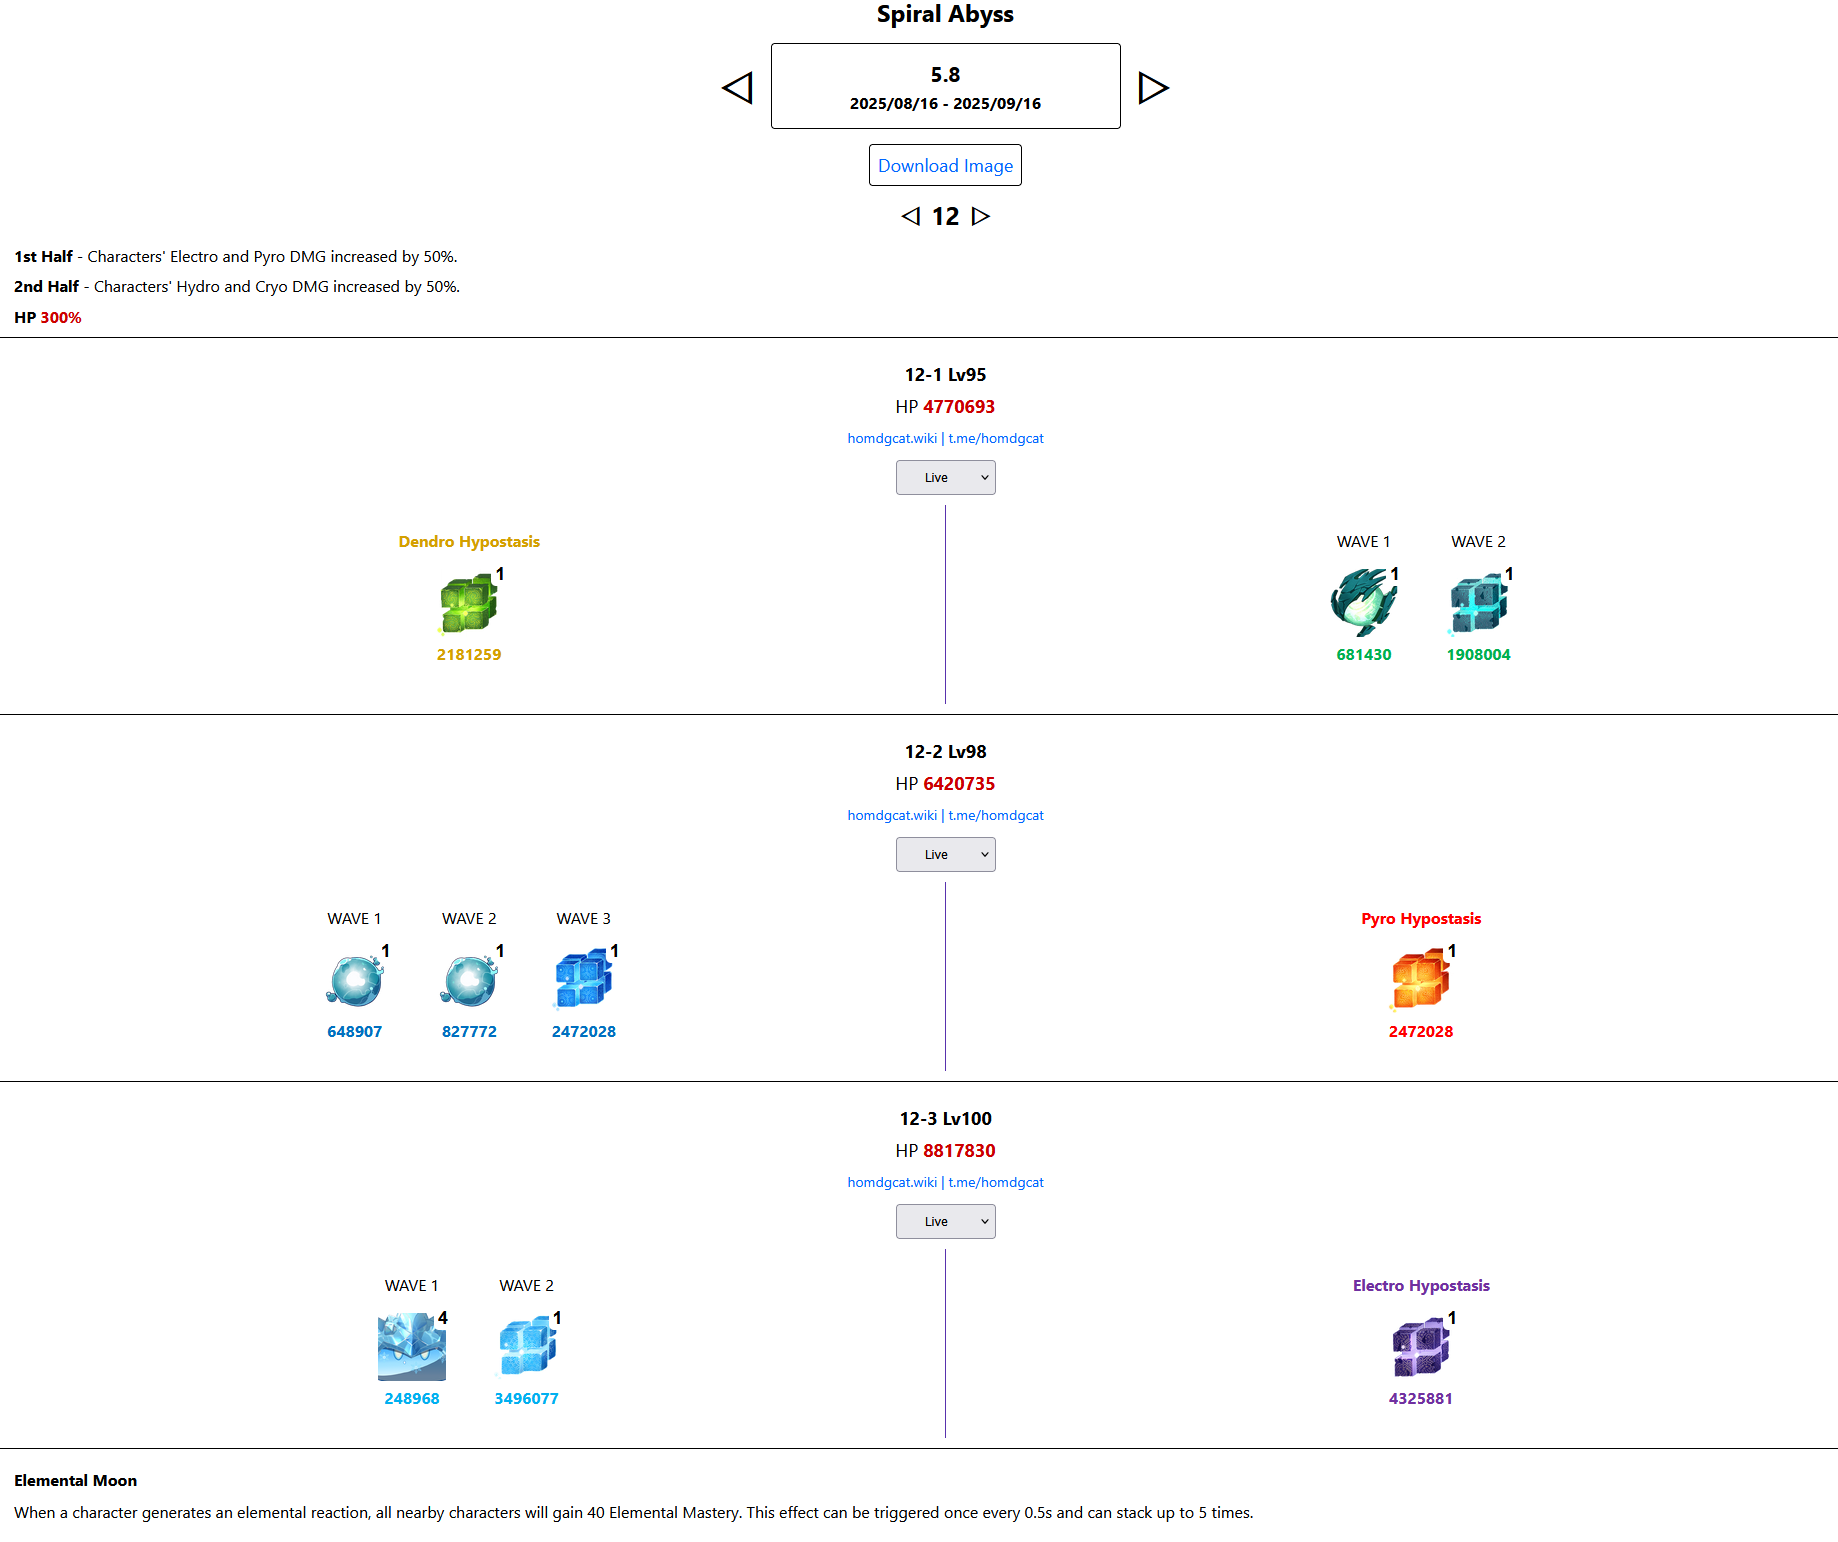Click the HP value 1908004
Screen dimensions: 1838x1542
pyautogui.click(x=1478, y=654)
